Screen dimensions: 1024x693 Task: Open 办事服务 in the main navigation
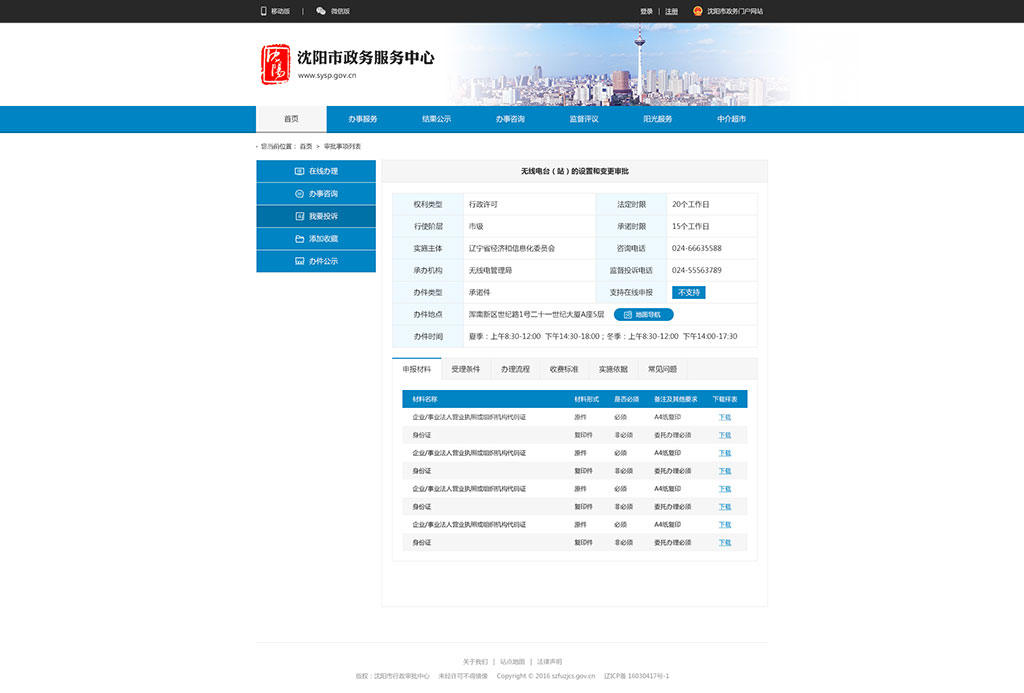[x=363, y=119]
